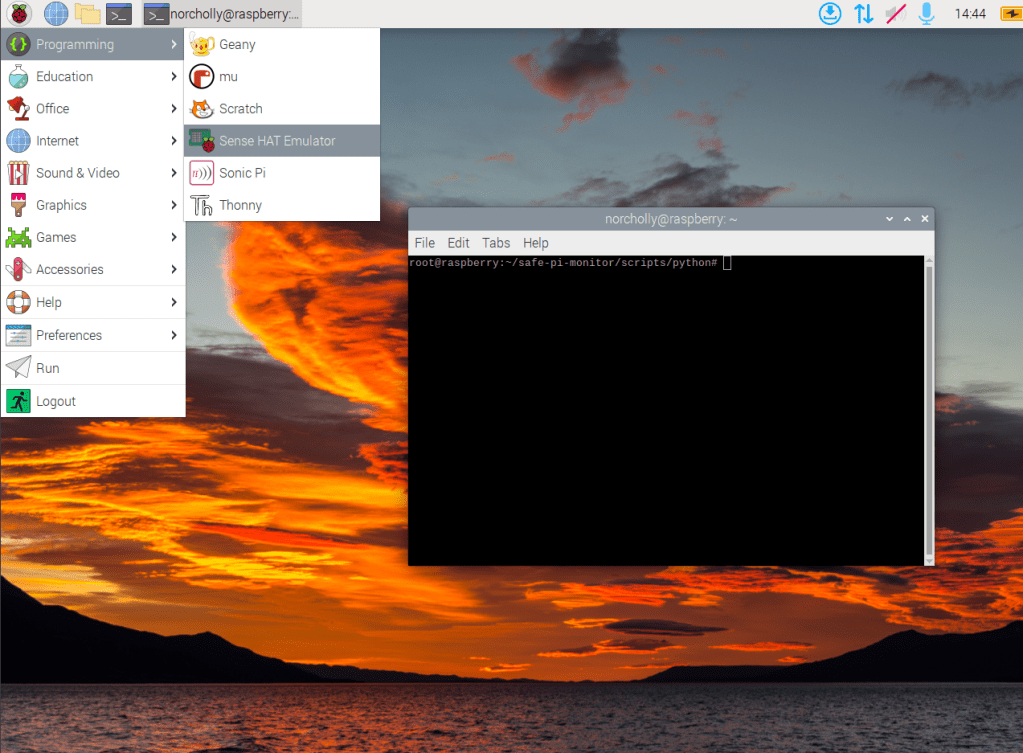Open the Geany editor
The width and height of the screenshot is (1023, 753).
point(237,44)
